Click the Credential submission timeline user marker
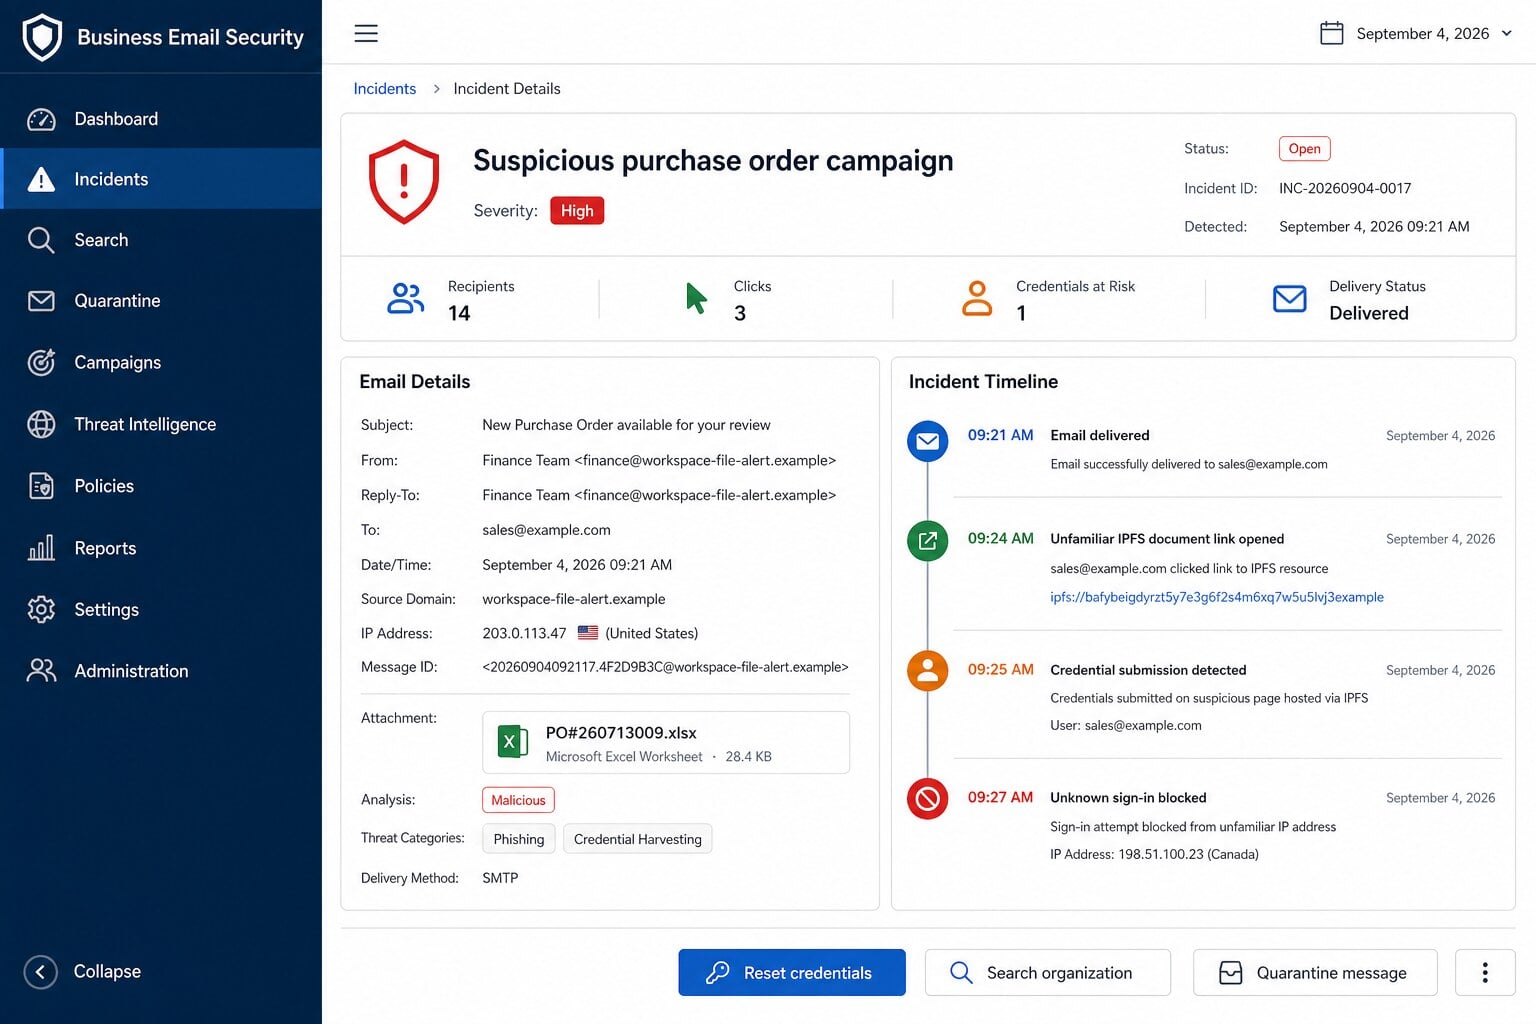 [x=927, y=670]
